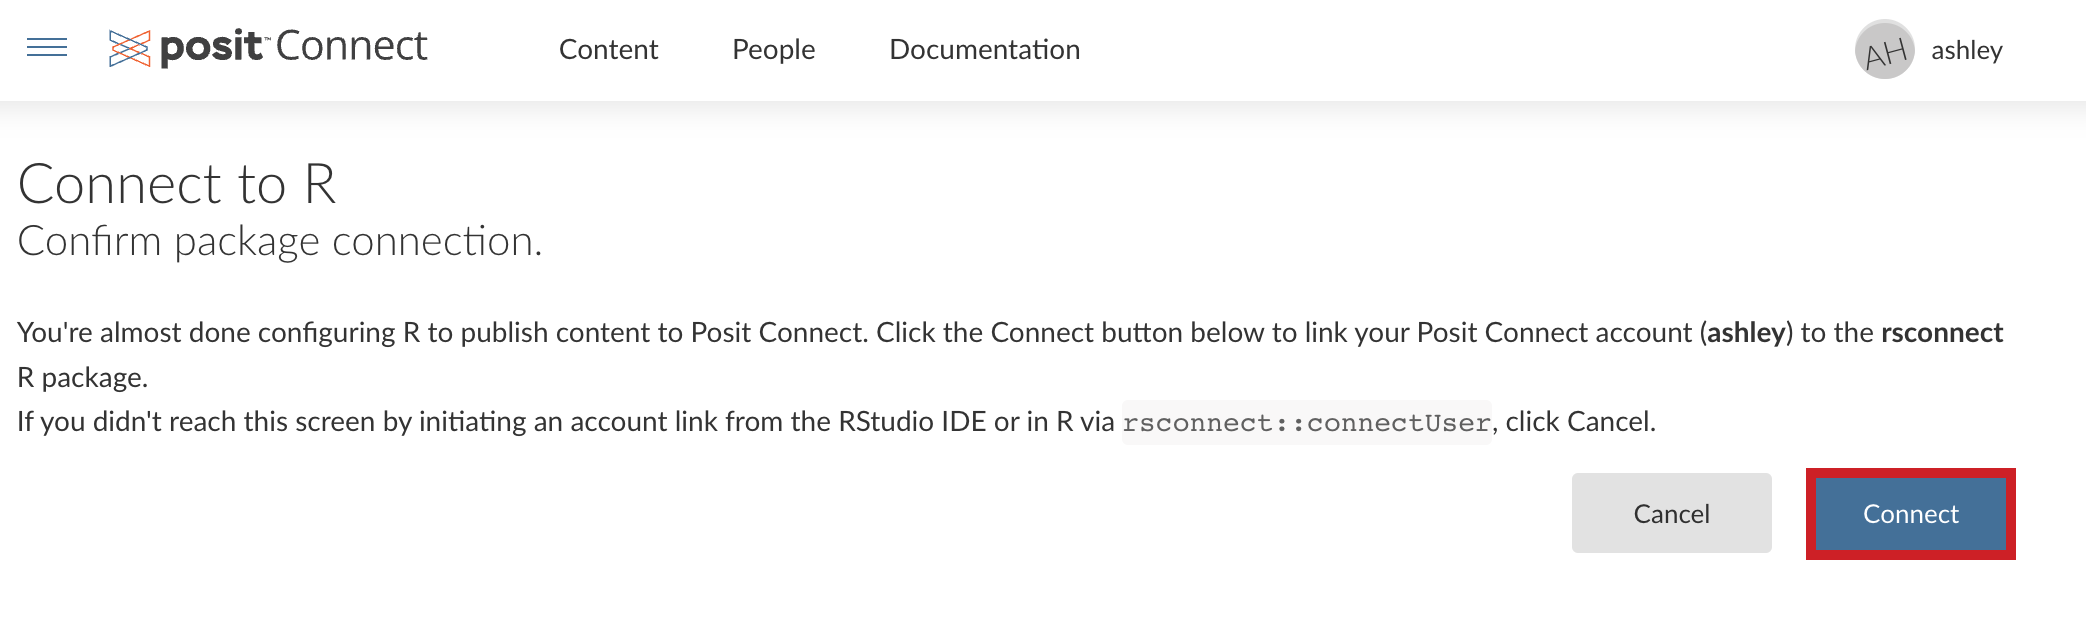Image resolution: width=2086 pixels, height=640 pixels.
Task: Click the "R package." text line
Action: (82, 377)
